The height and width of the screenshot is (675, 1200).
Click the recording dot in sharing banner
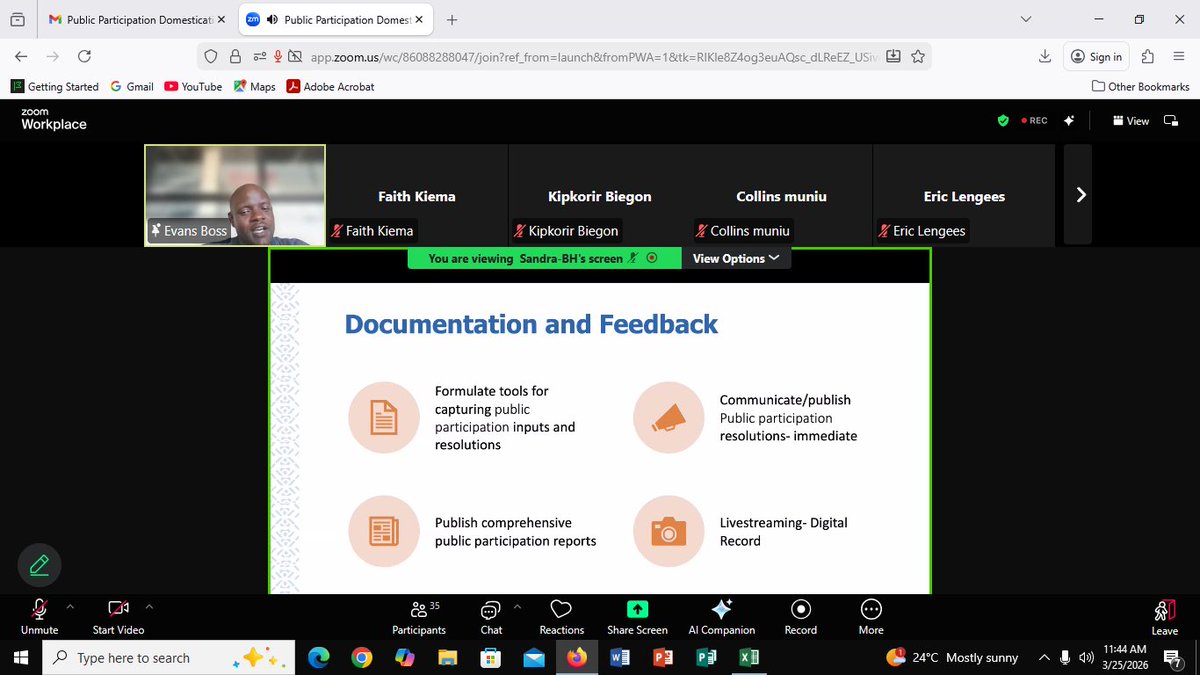click(652, 258)
